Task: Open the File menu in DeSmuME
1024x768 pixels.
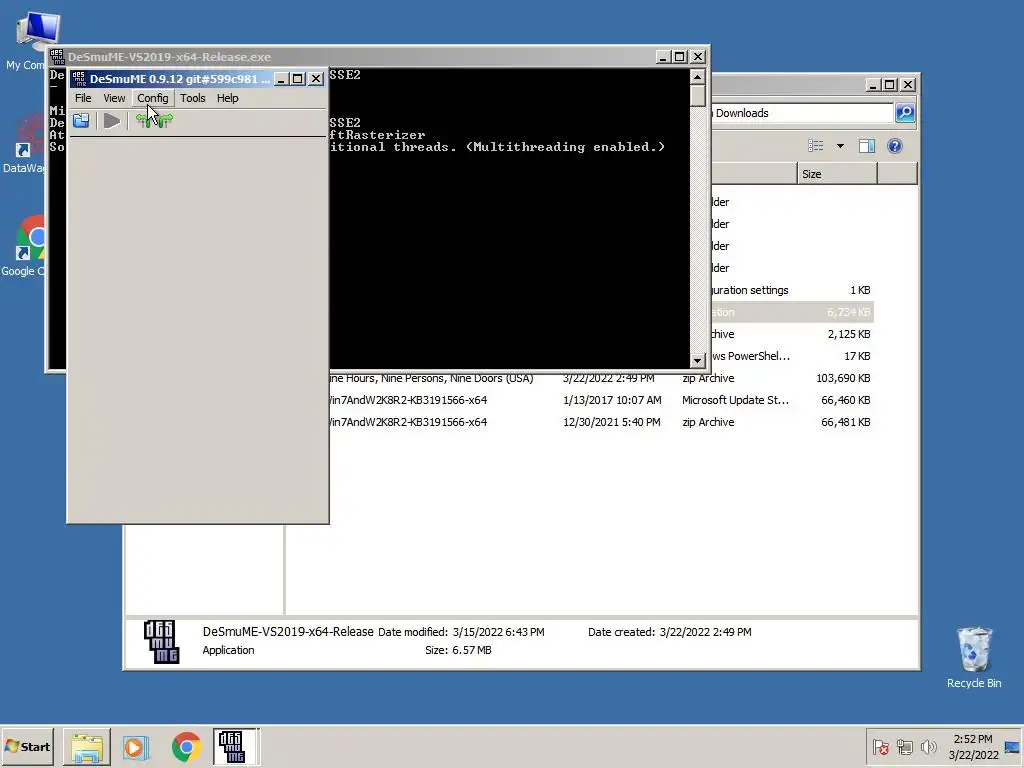Action: (x=83, y=98)
